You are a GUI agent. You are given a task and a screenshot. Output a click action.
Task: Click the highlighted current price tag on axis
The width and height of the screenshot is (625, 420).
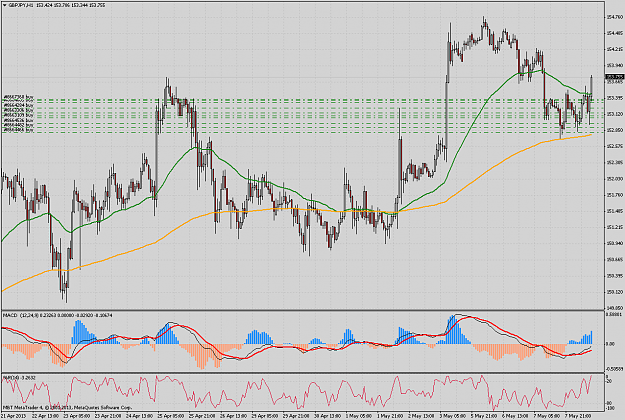point(614,77)
